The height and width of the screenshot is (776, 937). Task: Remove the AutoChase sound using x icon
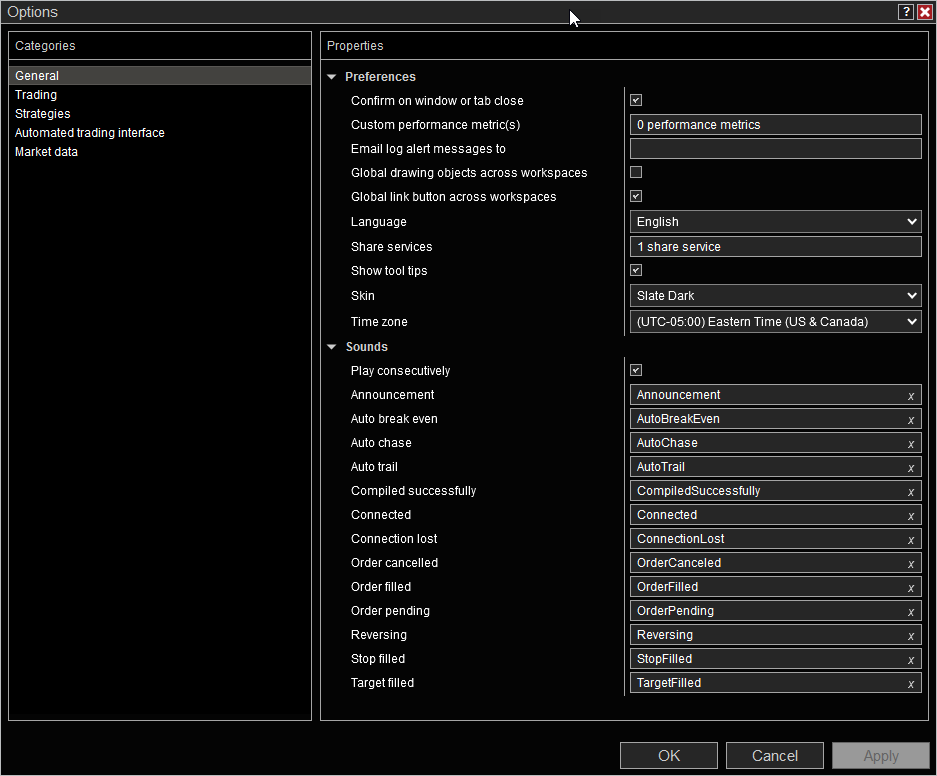[910, 444]
